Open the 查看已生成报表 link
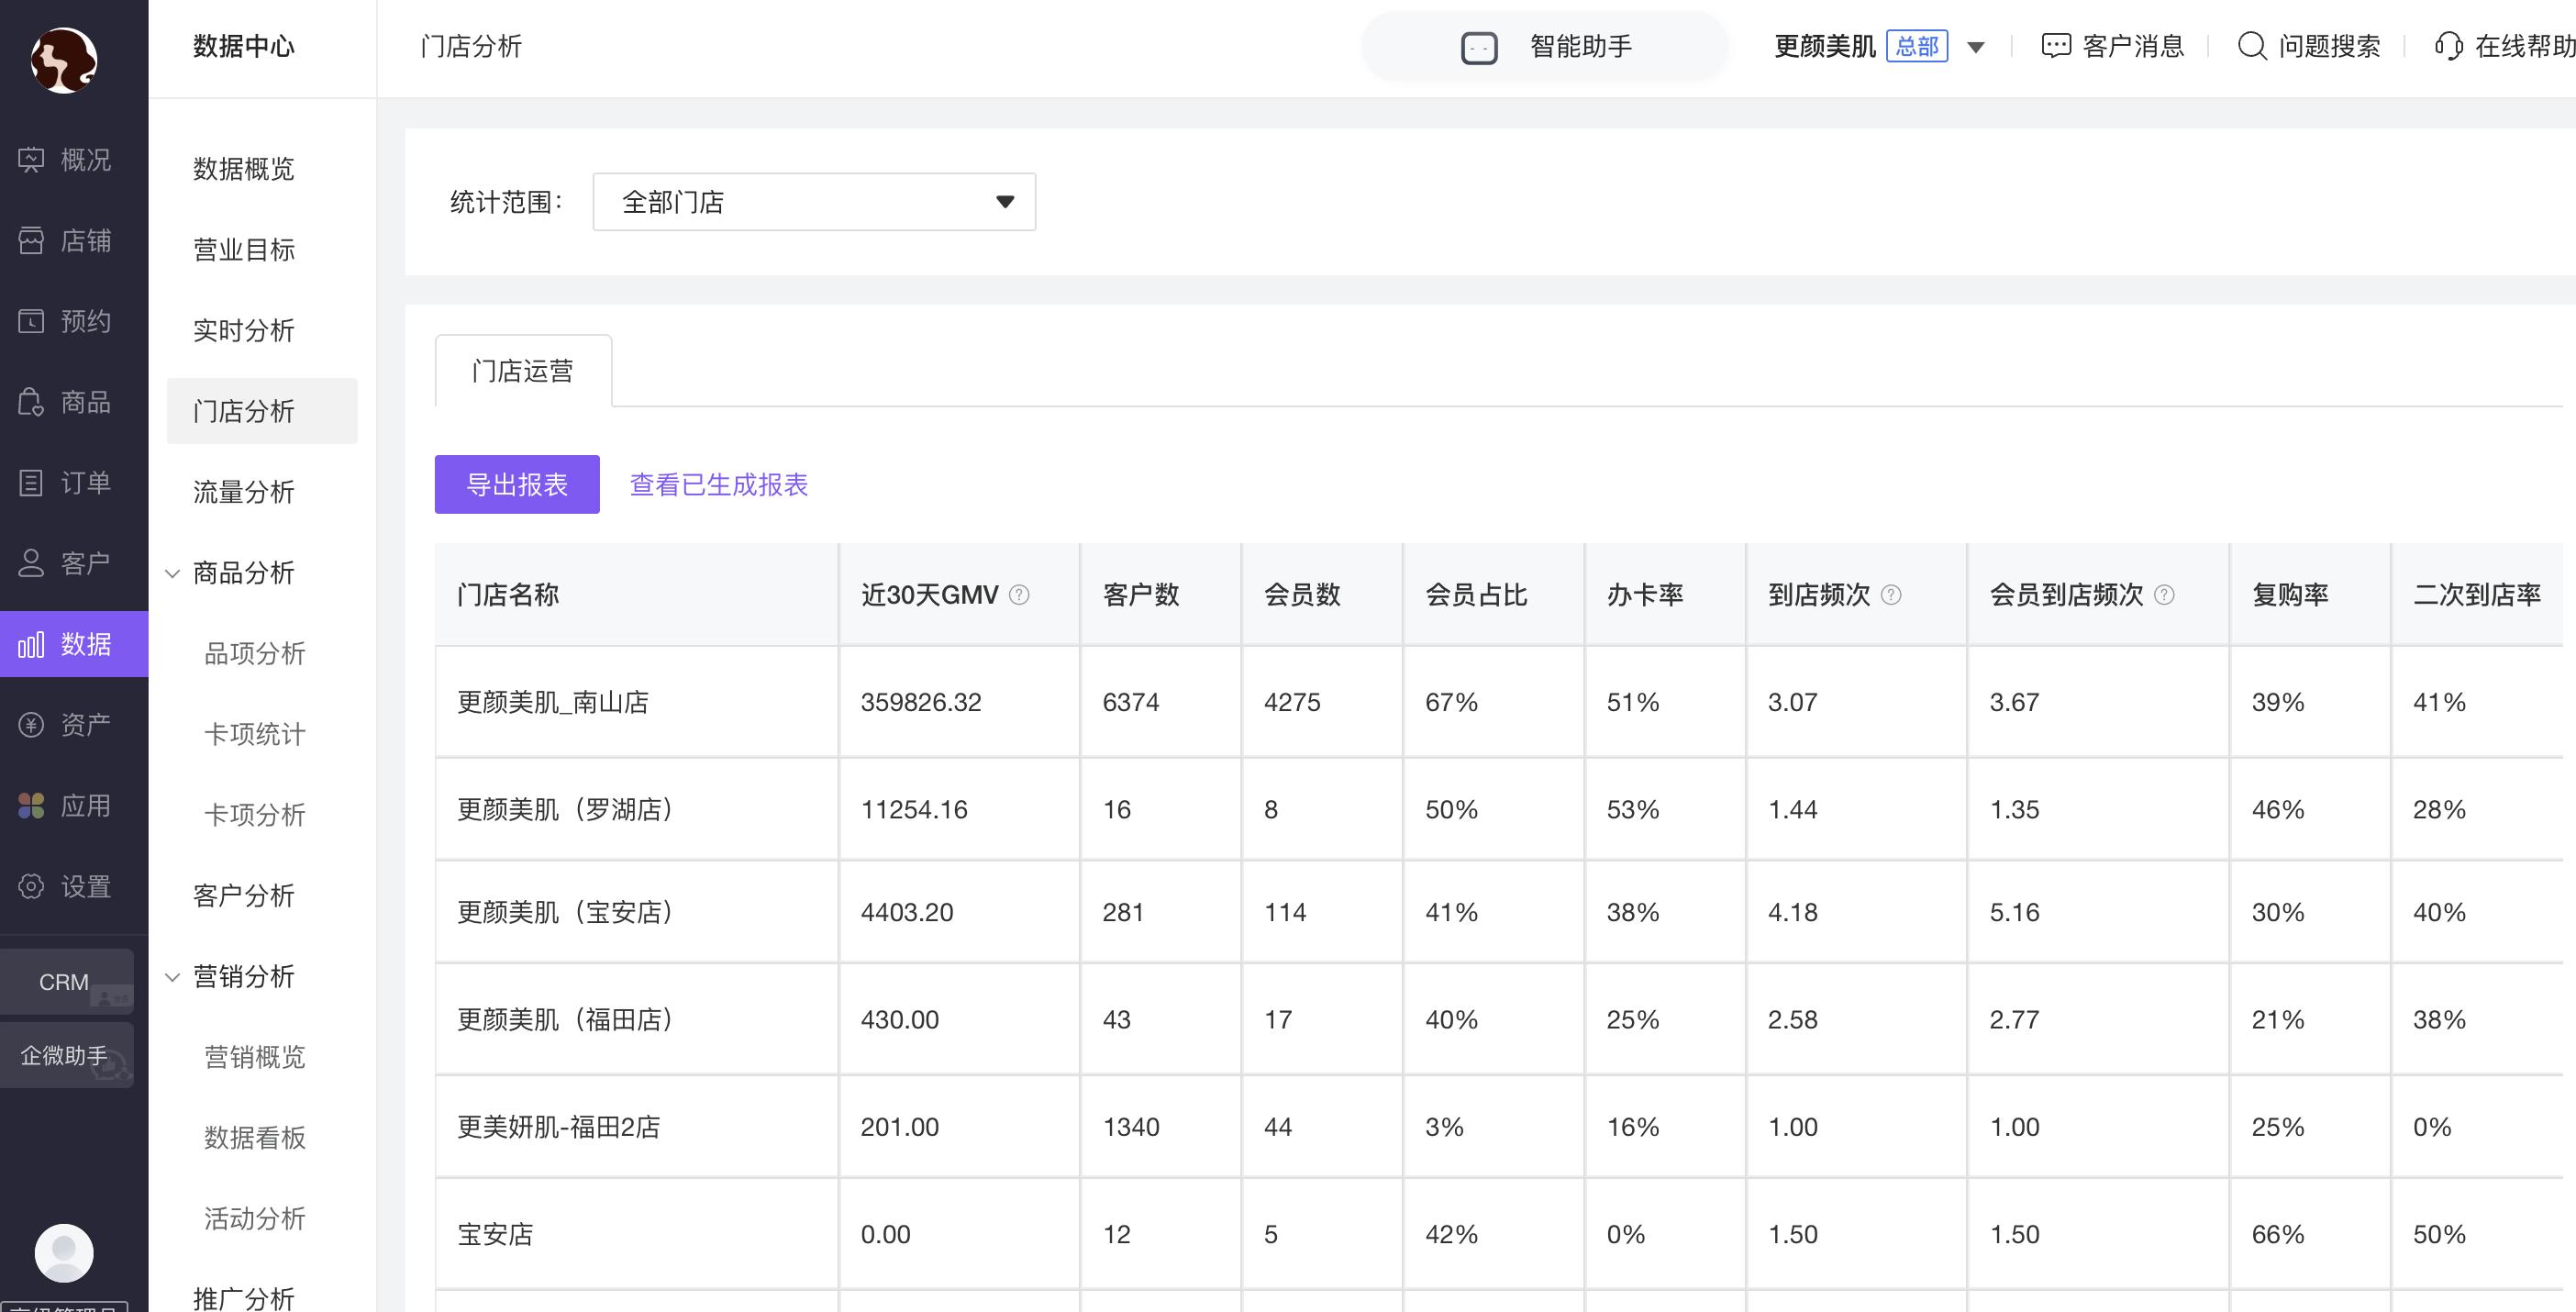Image resolution: width=2576 pixels, height=1312 pixels. [x=718, y=485]
